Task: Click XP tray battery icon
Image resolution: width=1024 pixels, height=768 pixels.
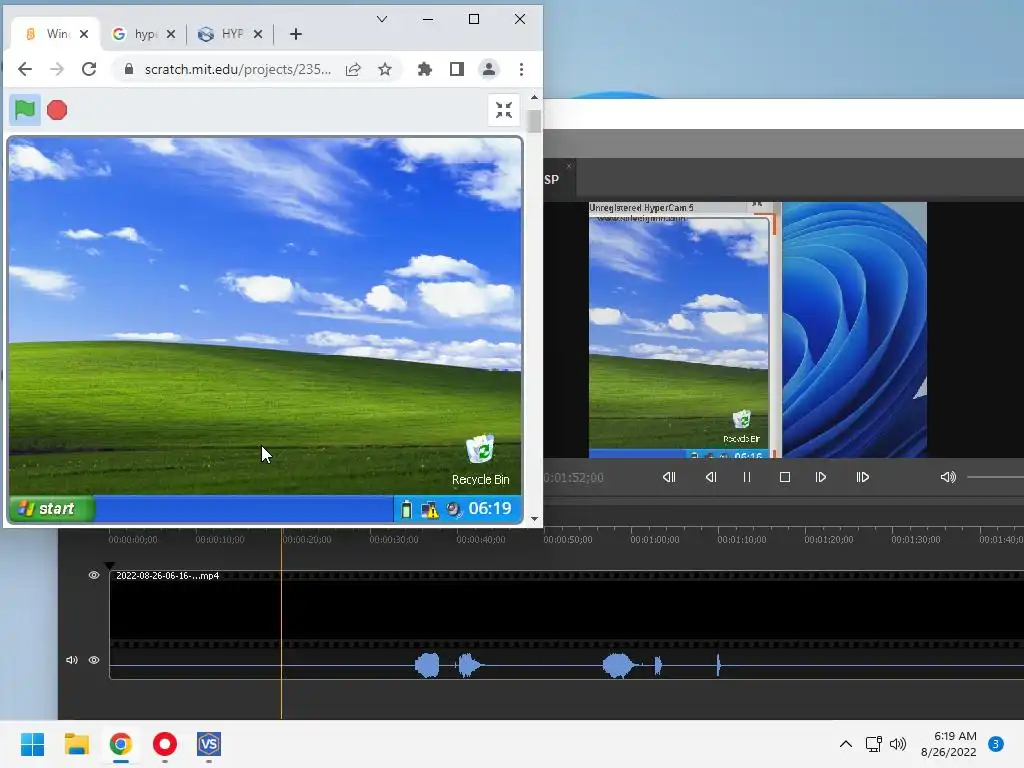Action: (x=406, y=509)
